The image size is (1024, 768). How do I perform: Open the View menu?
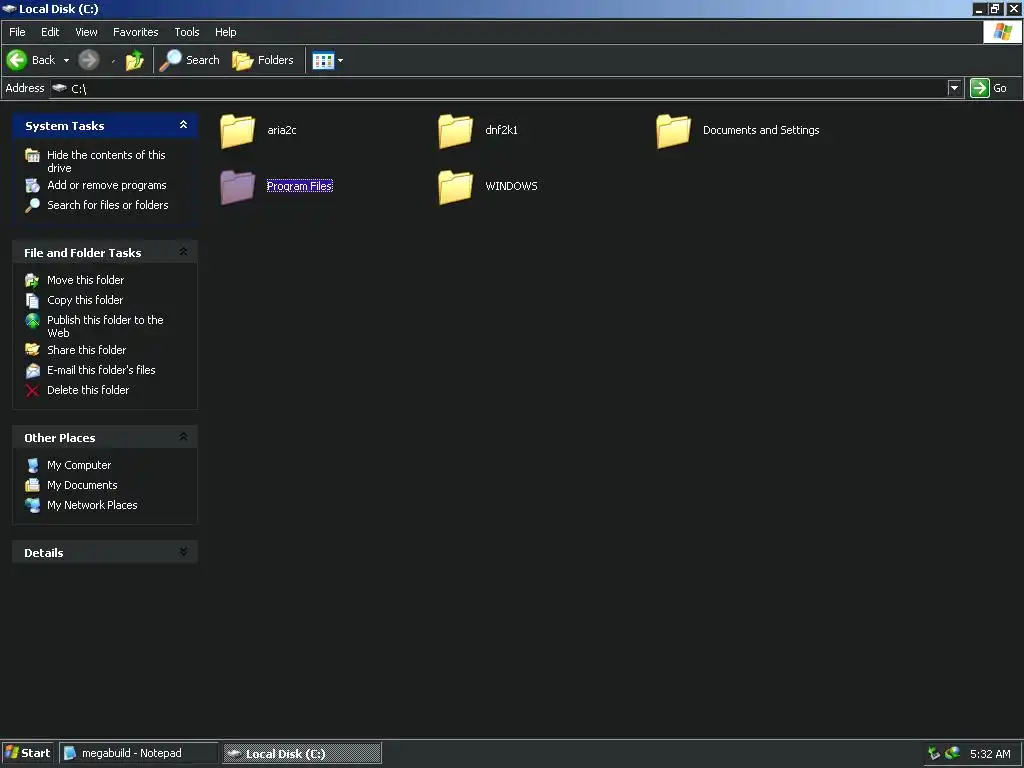[86, 32]
